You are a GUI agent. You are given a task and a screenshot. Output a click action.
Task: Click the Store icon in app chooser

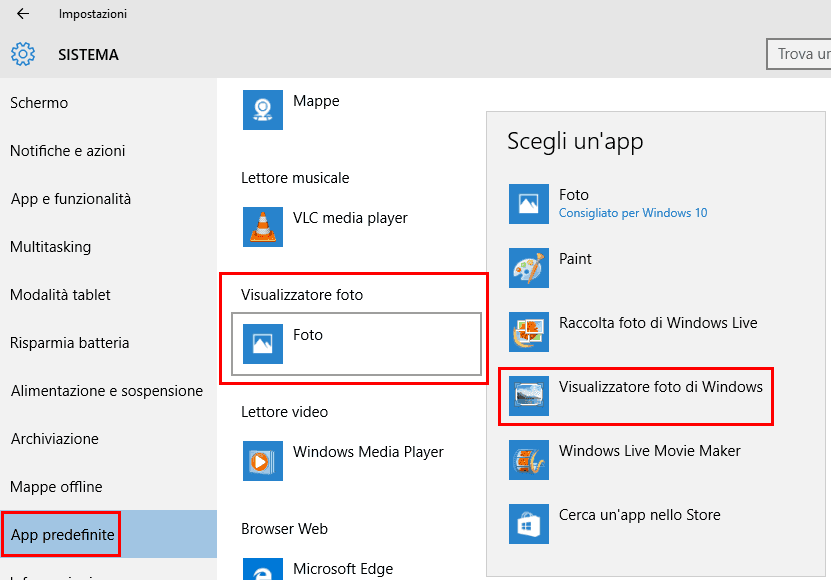(529, 524)
